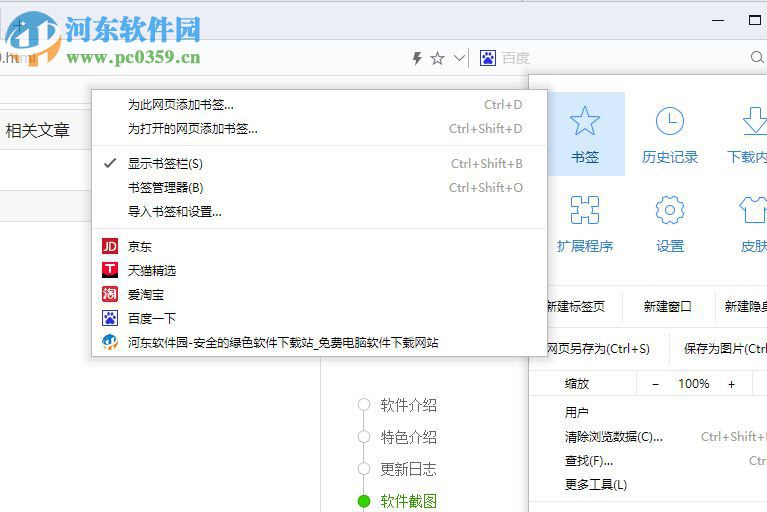Open the 爱淘宝 bookmark

point(319,294)
